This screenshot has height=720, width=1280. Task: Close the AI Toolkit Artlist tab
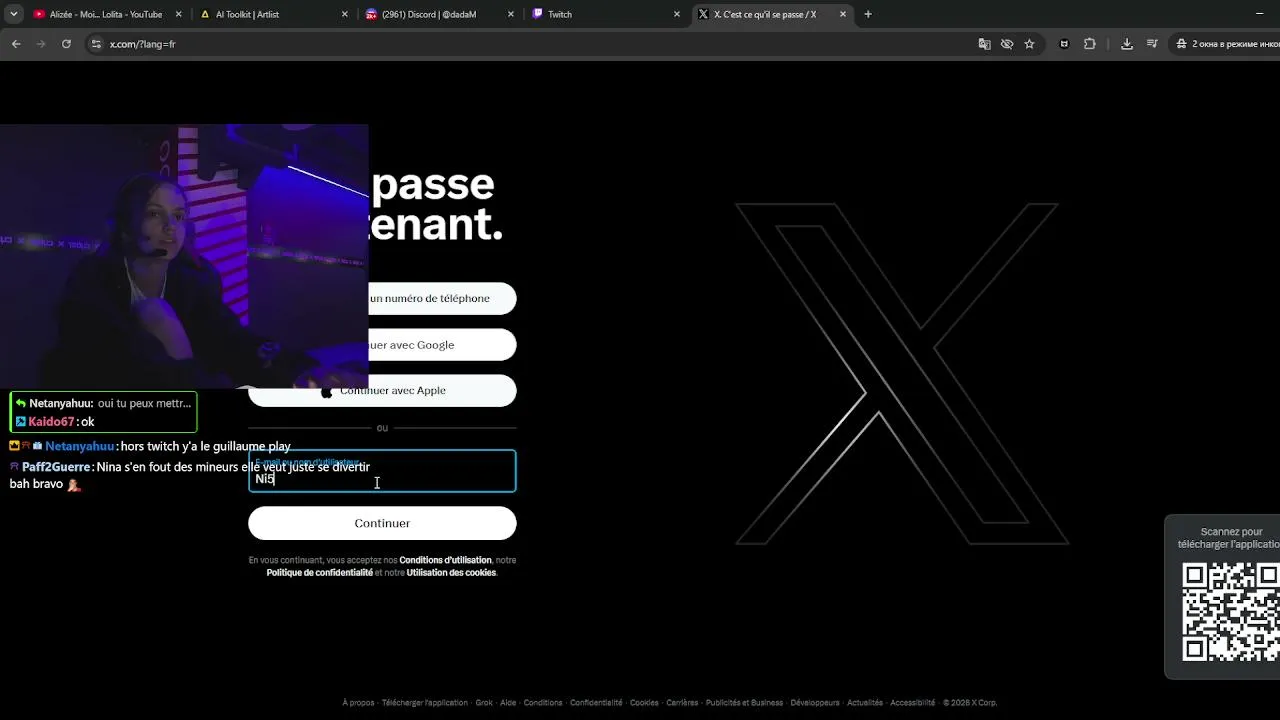(x=344, y=14)
